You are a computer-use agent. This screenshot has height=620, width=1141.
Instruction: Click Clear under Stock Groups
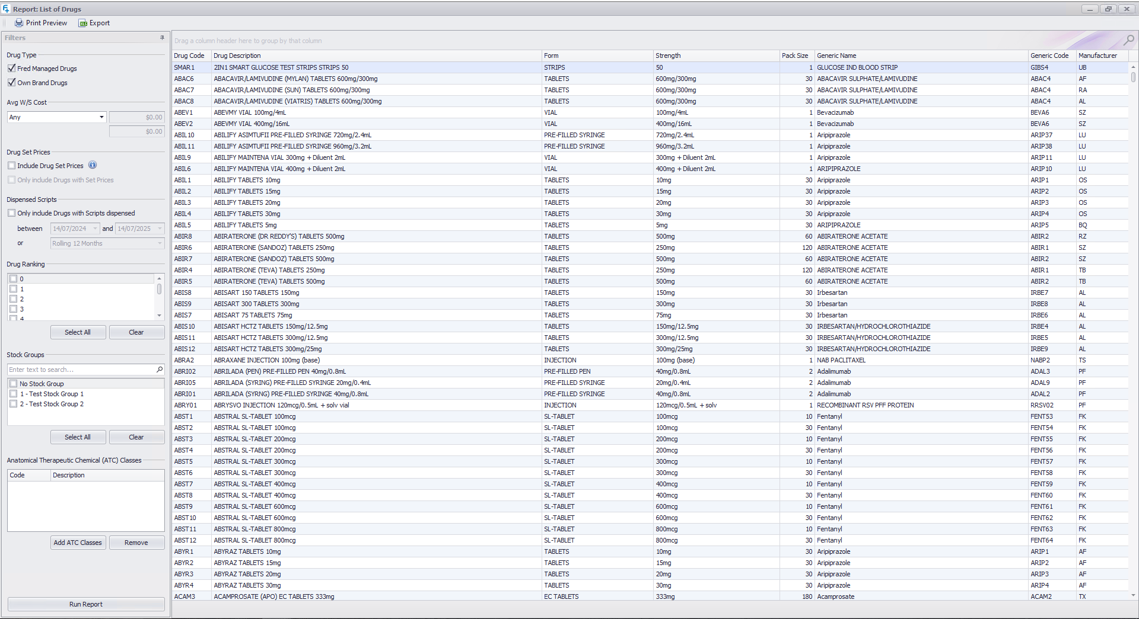[x=136, y=437]
